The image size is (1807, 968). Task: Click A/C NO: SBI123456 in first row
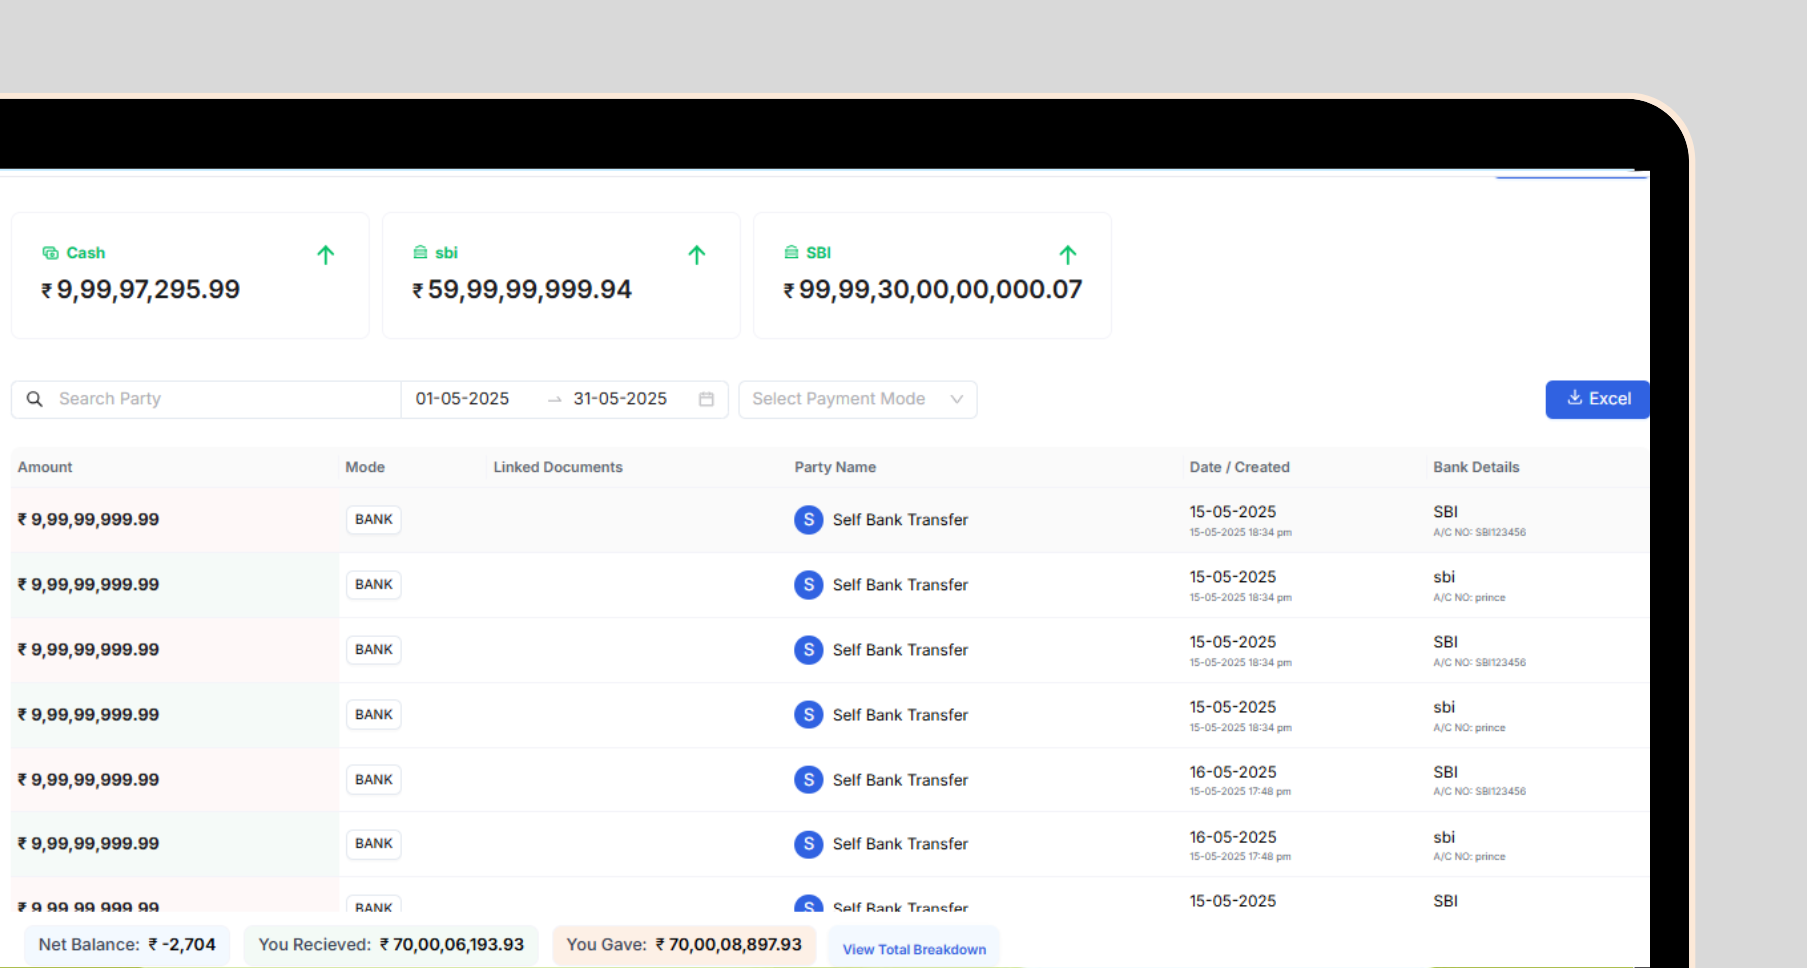click(x=1479, y=532)
